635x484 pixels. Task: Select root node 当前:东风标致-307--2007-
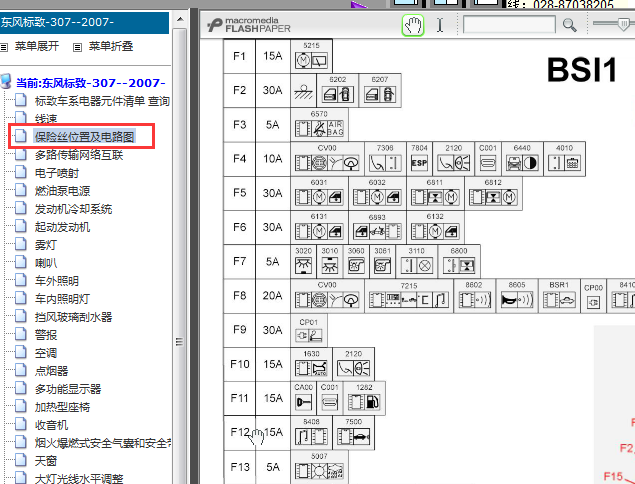[90, 83]
